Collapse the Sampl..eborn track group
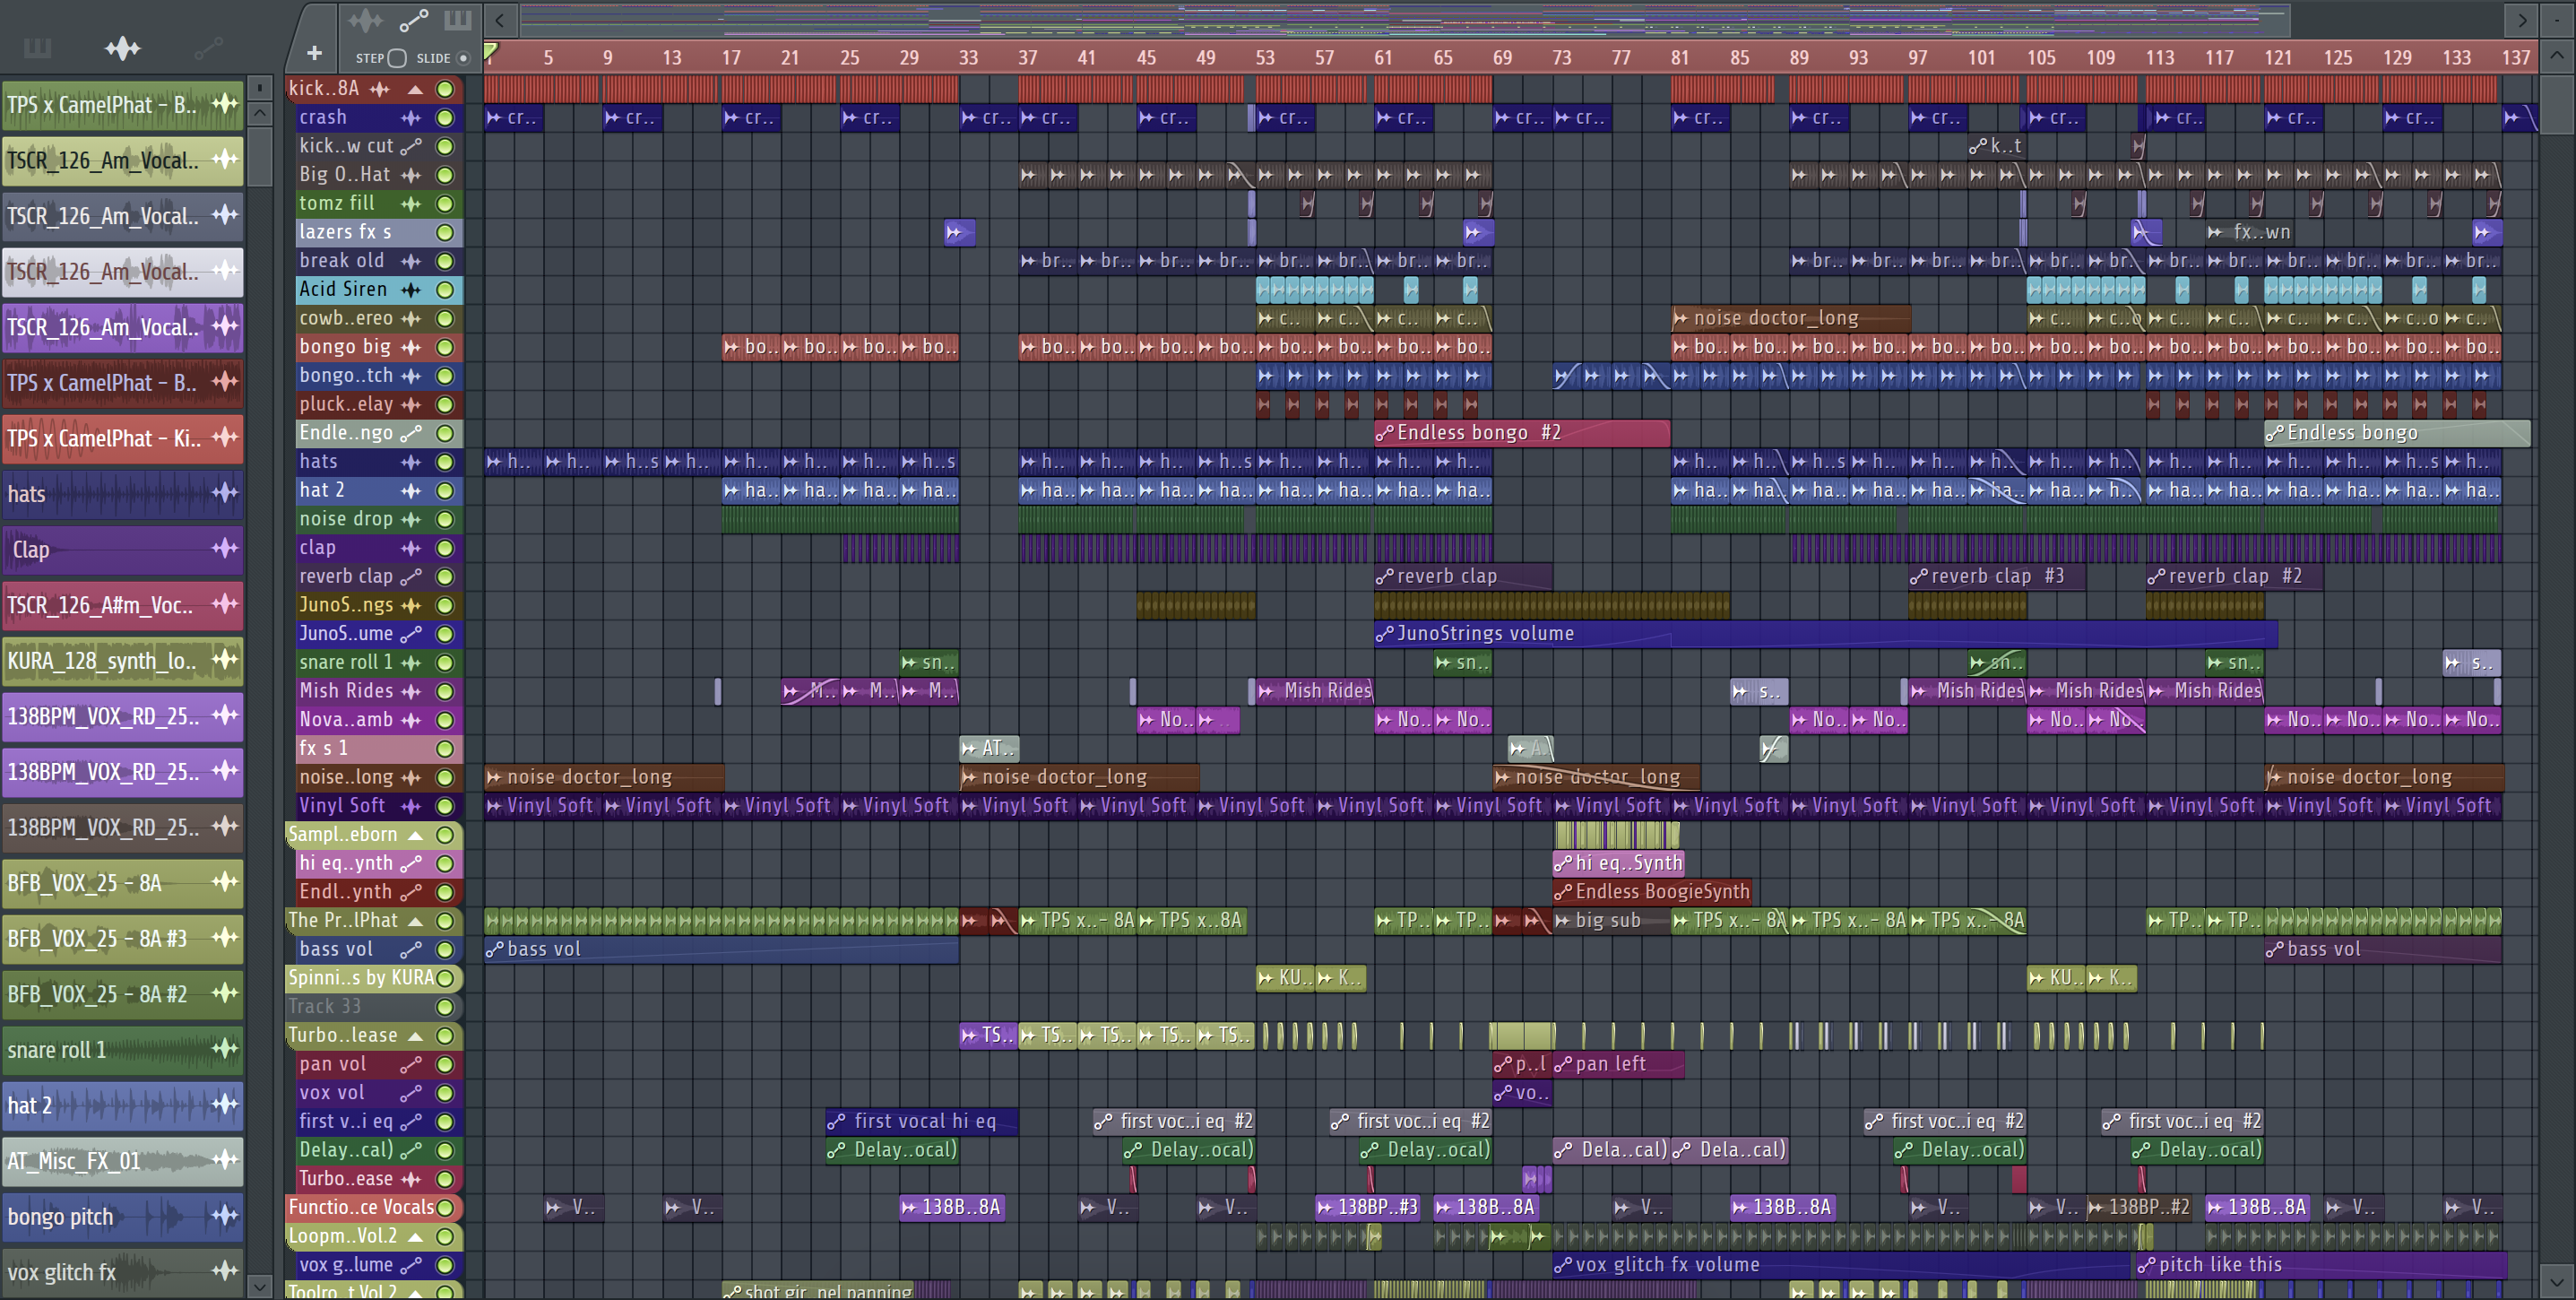This screenshot has width=2576, height=1300. pos(415,835)
